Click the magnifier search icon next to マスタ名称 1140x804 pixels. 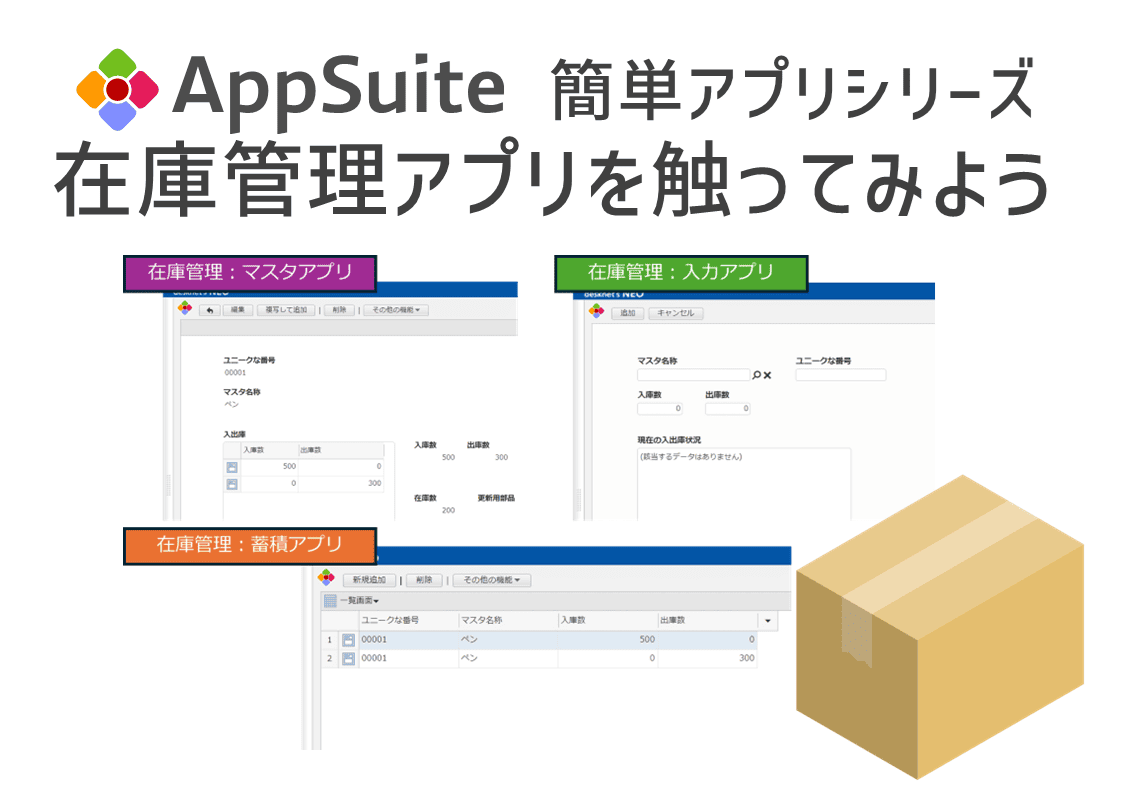[756, 373]
